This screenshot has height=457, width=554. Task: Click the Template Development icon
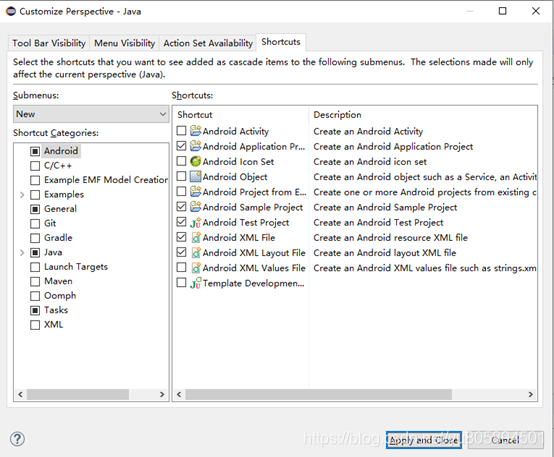click(x=195, y=283)
